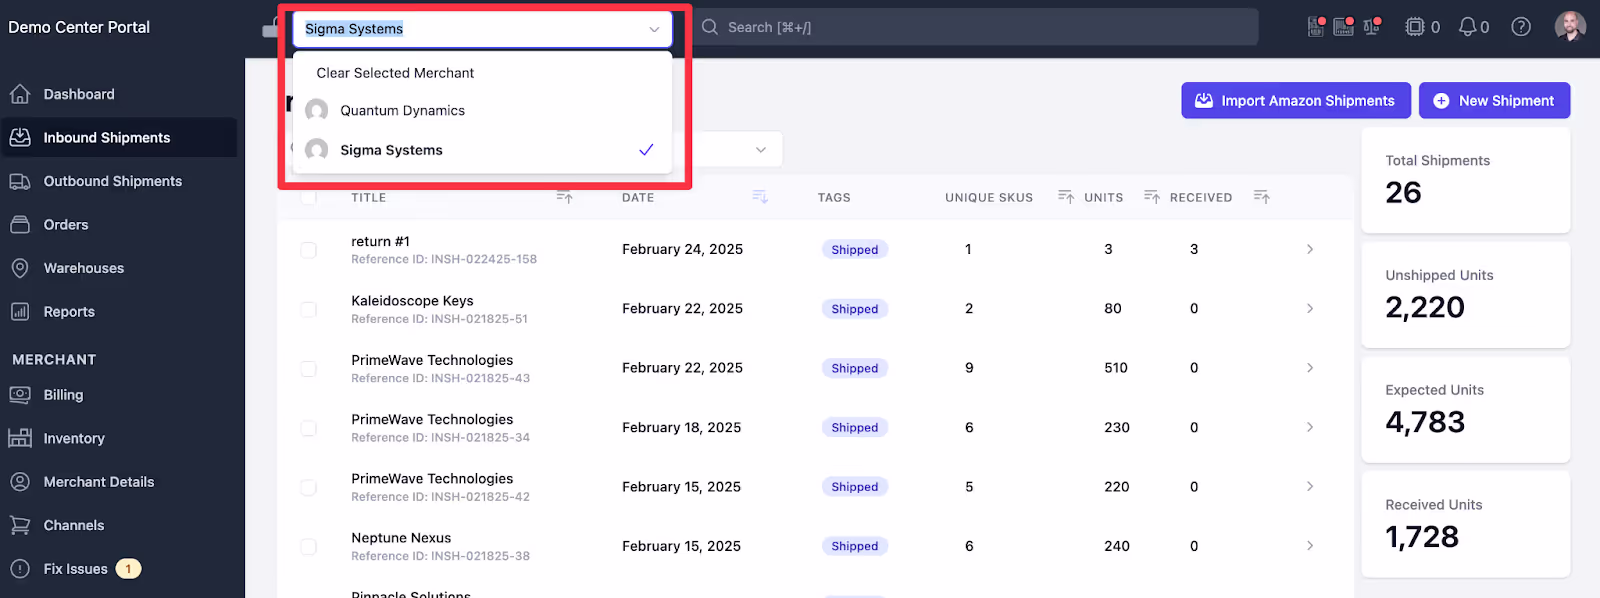The height and width of the screenshot is (598, 1600).
Task: Expand the Neptune Nexus row chevron
Action: pyautogui.click(x=1310, y=545)
